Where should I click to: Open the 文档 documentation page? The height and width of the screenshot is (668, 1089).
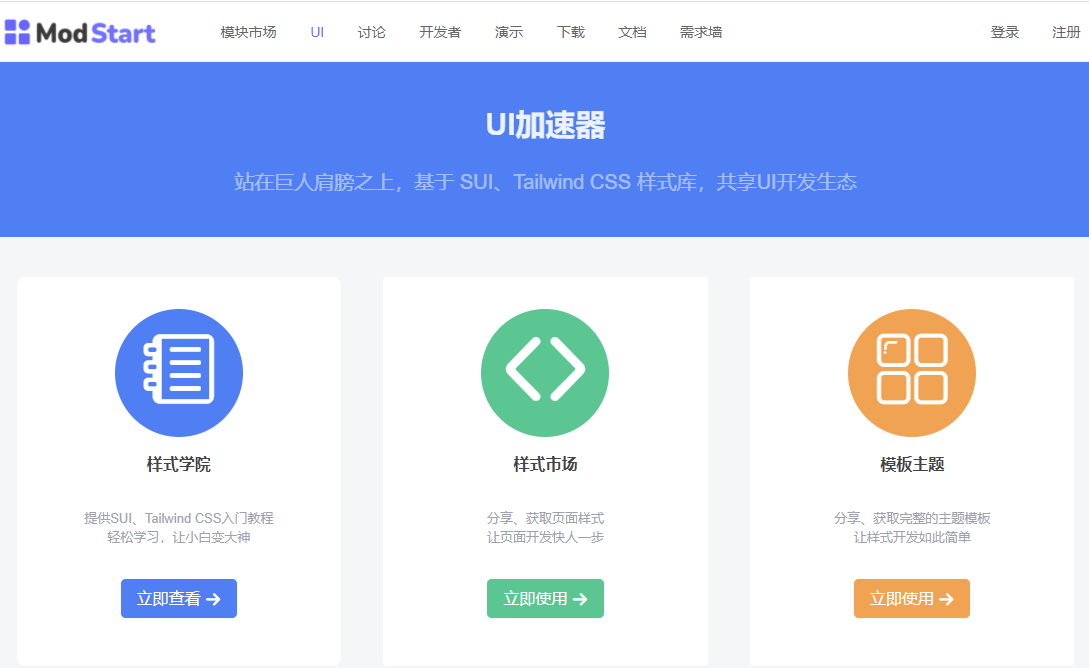(632, 31)
